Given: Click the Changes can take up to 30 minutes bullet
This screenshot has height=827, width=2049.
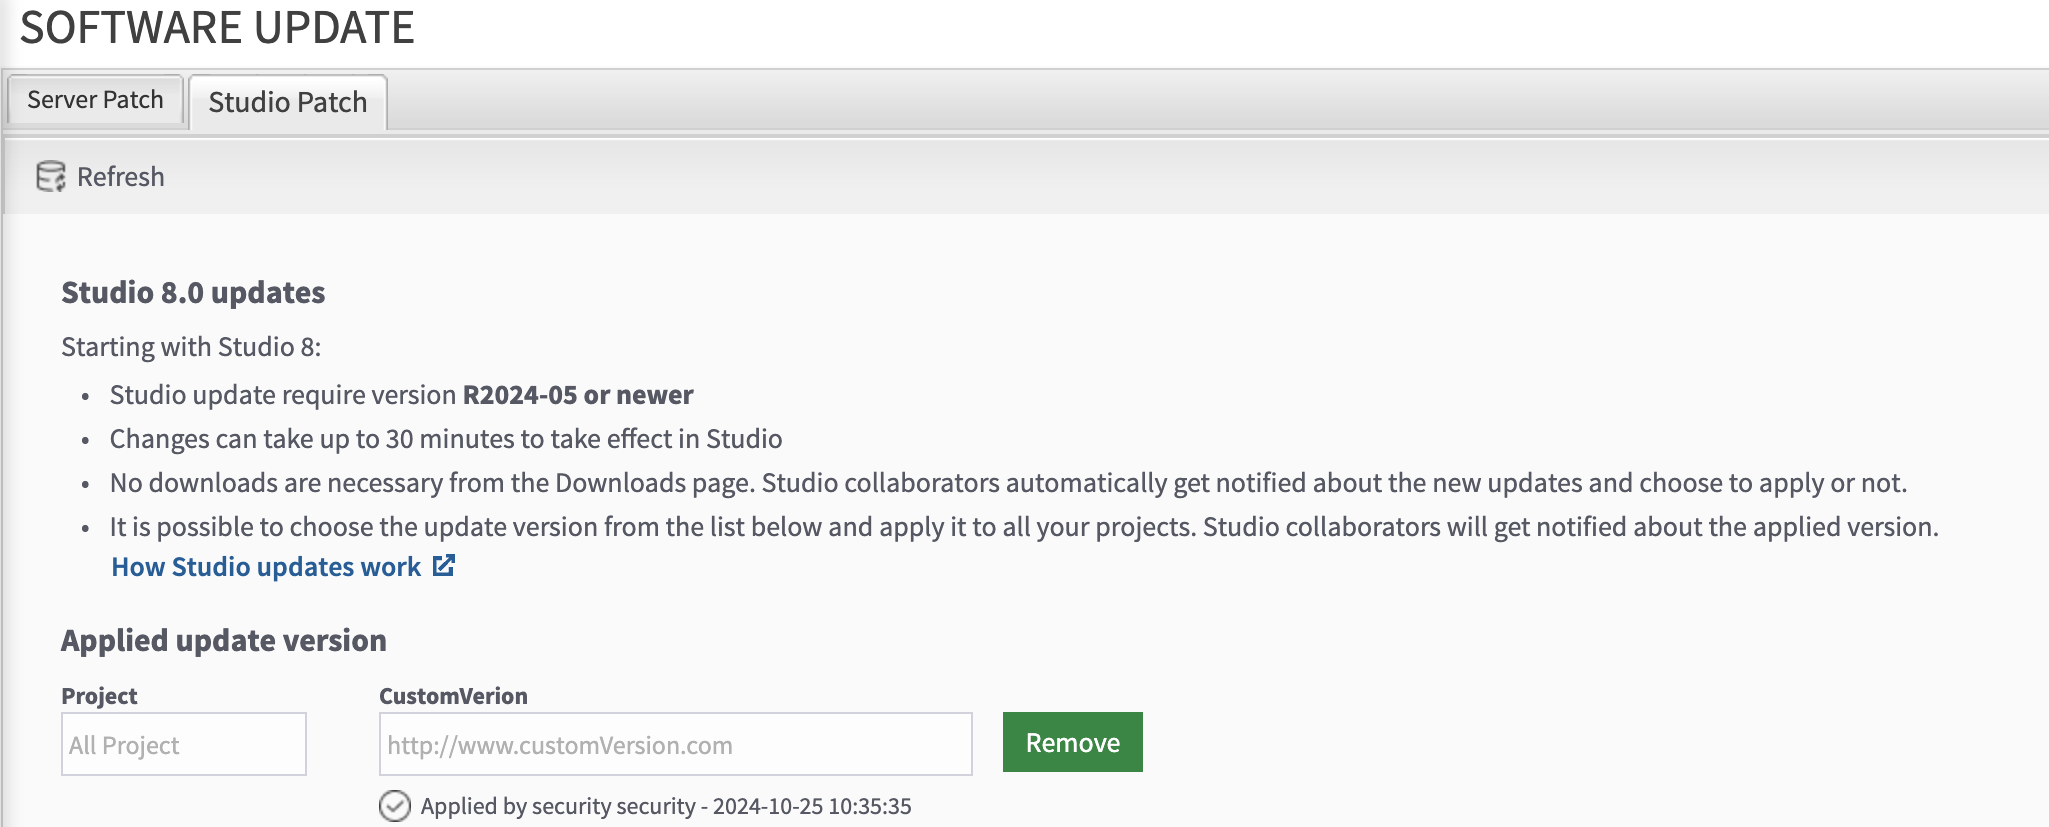Looking at the screenshot, I should (x=446, y=439).
